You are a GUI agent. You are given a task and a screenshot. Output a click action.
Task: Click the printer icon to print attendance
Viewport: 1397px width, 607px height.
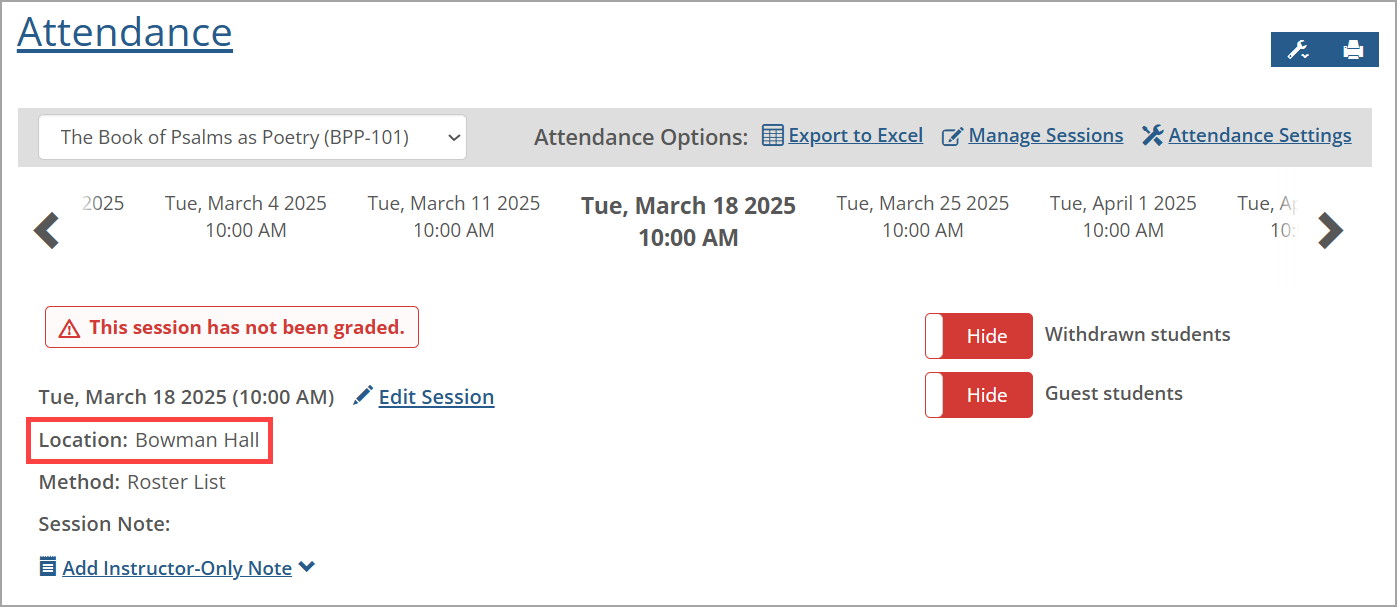coord(1353,50)
